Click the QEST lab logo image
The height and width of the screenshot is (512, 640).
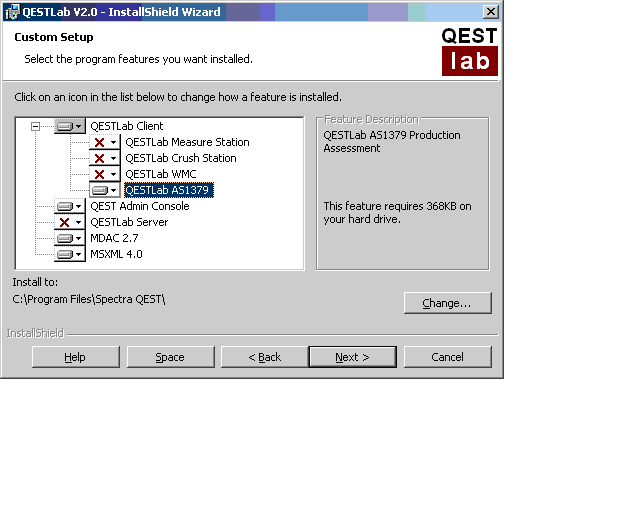click(469, 51)
